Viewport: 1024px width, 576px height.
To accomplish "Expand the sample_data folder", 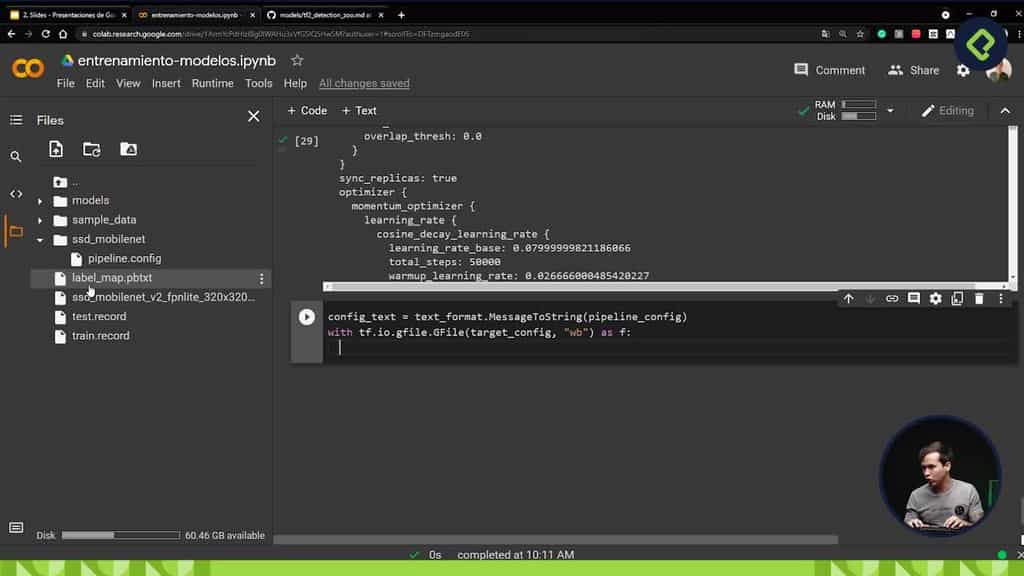I will 40,219.
